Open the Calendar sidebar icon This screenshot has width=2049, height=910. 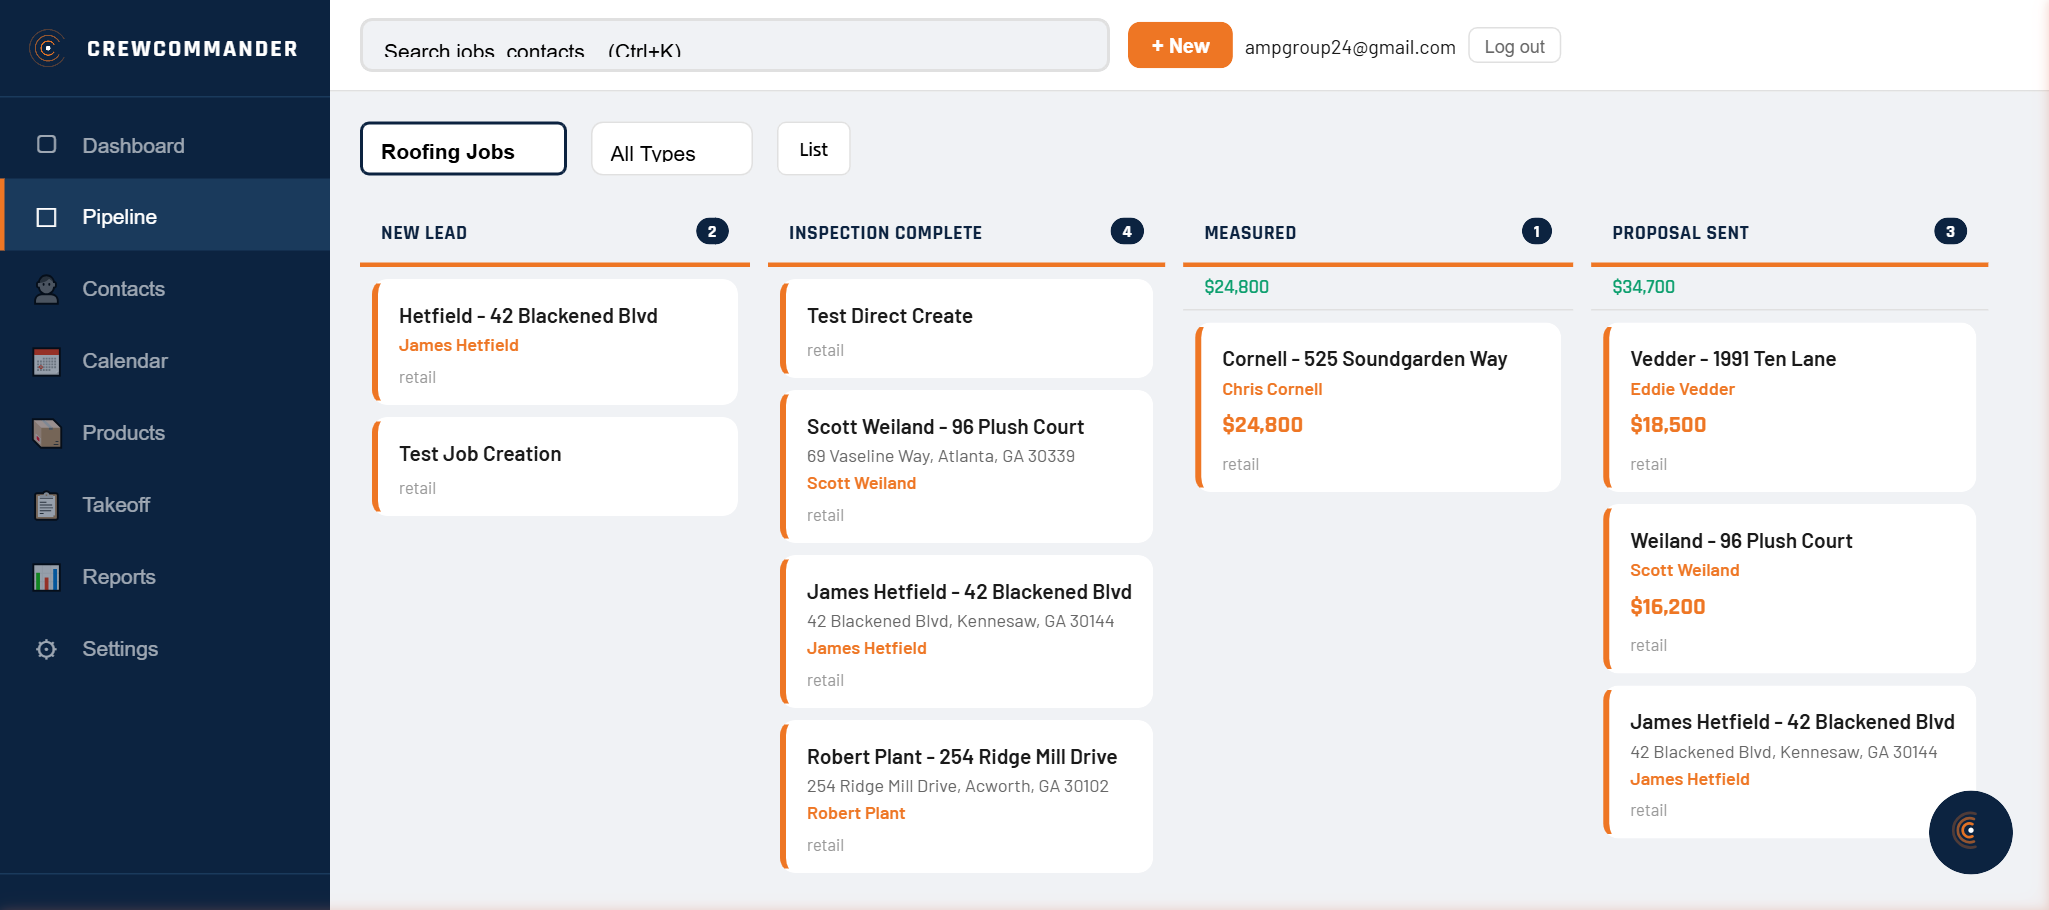[x=47, y=361]
